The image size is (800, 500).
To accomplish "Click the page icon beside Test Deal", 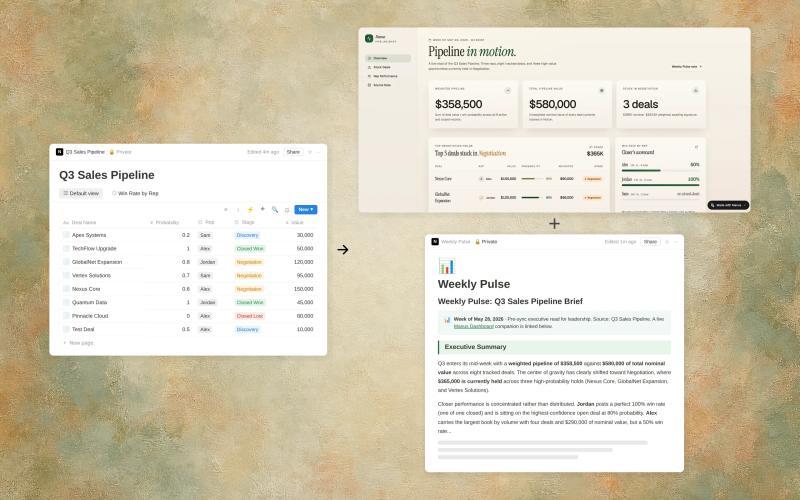I will coord(66,329).
